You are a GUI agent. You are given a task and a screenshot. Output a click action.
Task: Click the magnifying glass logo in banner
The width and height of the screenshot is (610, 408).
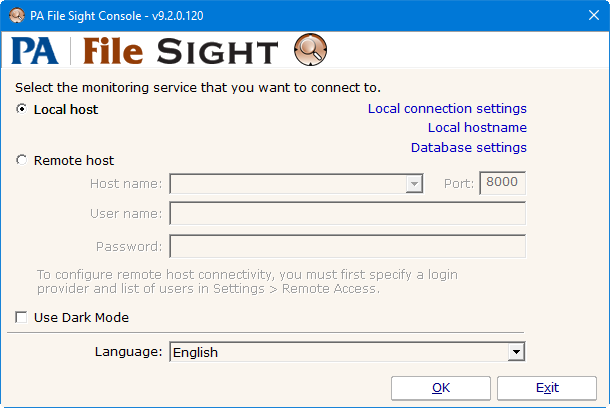pyautogui.click(x=310, y=50)
